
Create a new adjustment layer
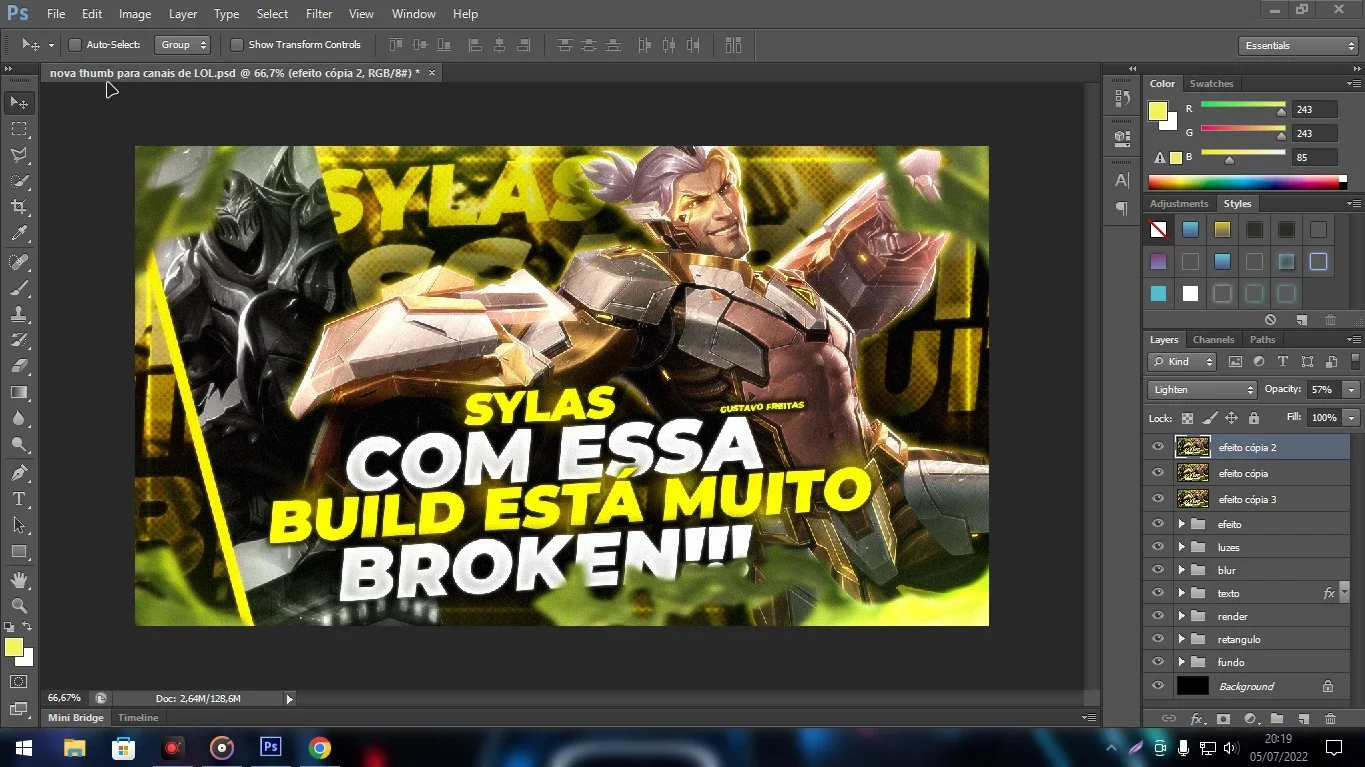(x=1250, y=719)
